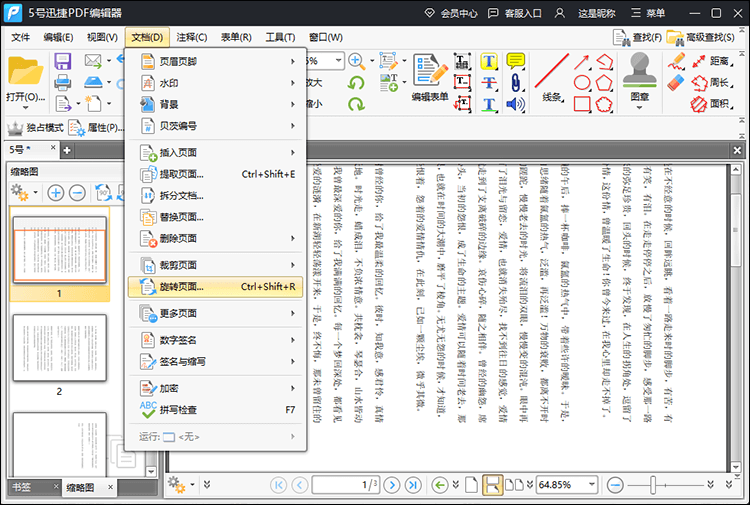The width and height of the screenshot is (750, 505).
Task: Click zoom-out minus button beside slider
Action: pos(615,485)
